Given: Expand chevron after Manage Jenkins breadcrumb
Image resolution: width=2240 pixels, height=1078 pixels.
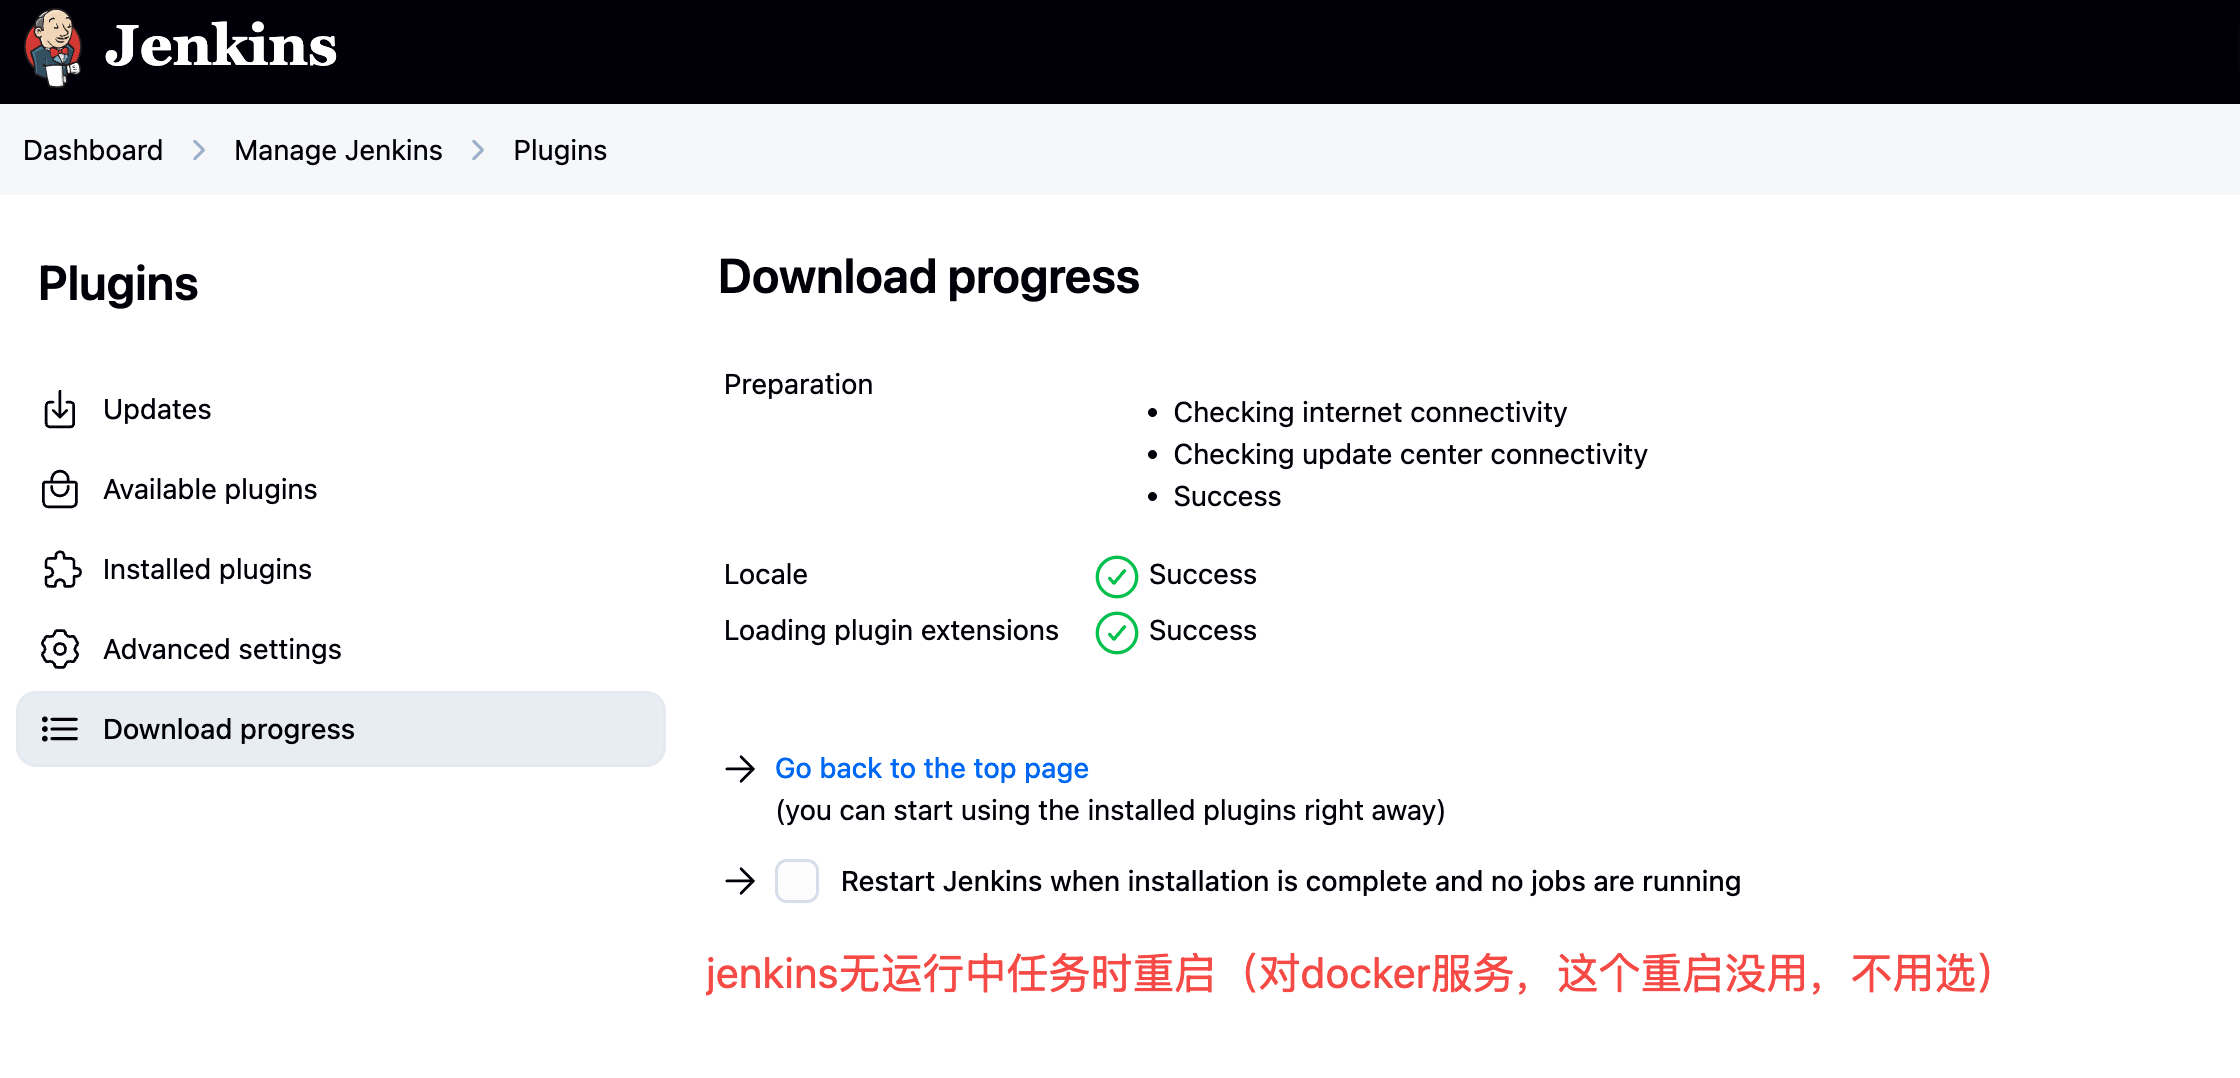Looking at the screenshot, I should pyautogui.click(x=478, y=150).
